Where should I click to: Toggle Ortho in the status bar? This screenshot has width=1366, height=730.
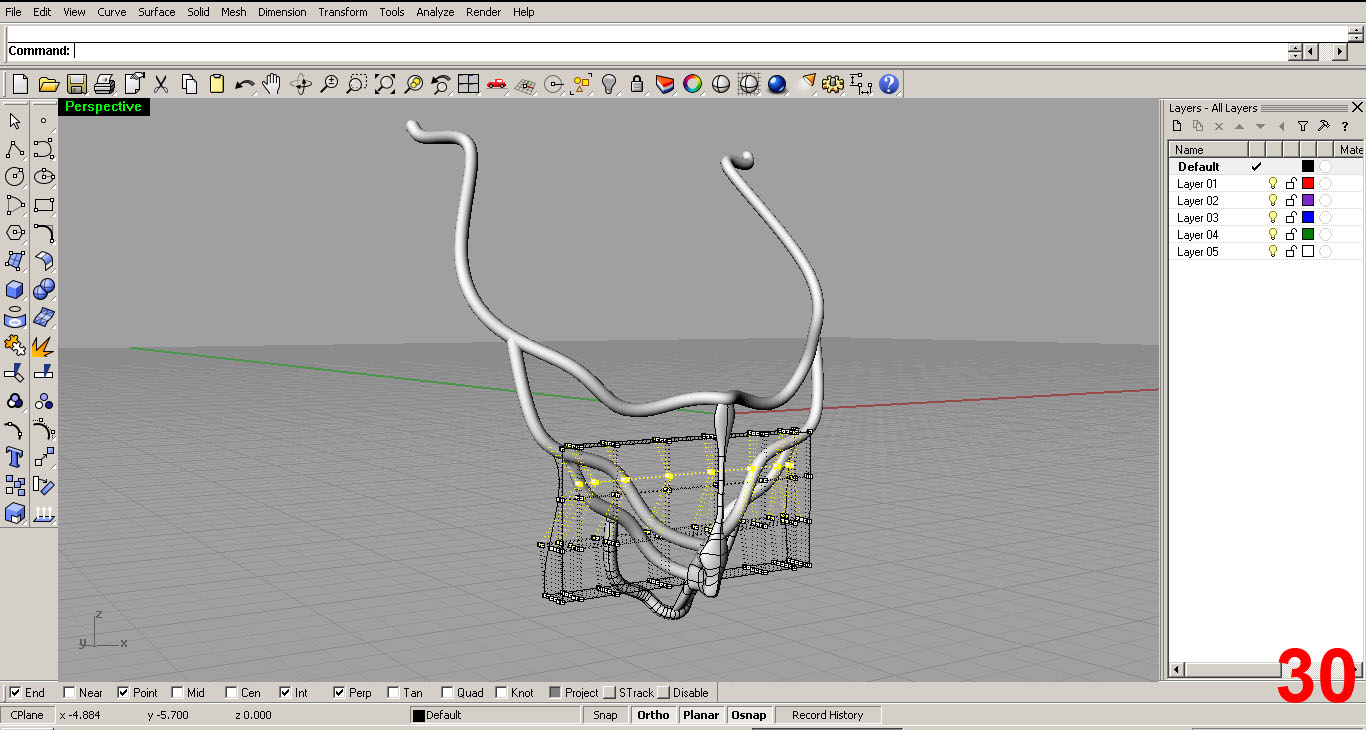[x=653, y=715]
